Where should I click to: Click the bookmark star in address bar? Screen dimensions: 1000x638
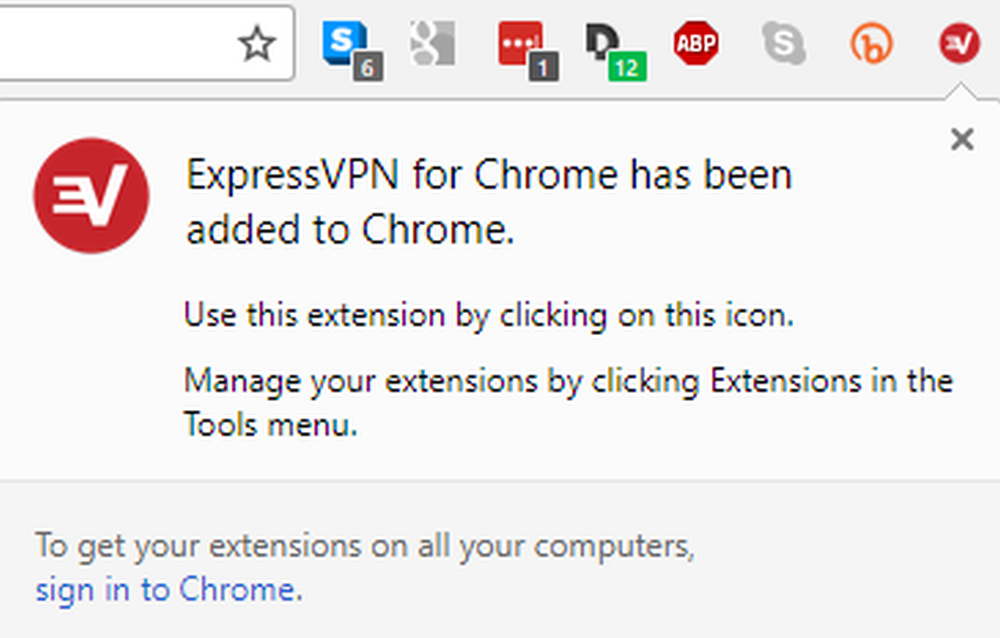(258, 44)
